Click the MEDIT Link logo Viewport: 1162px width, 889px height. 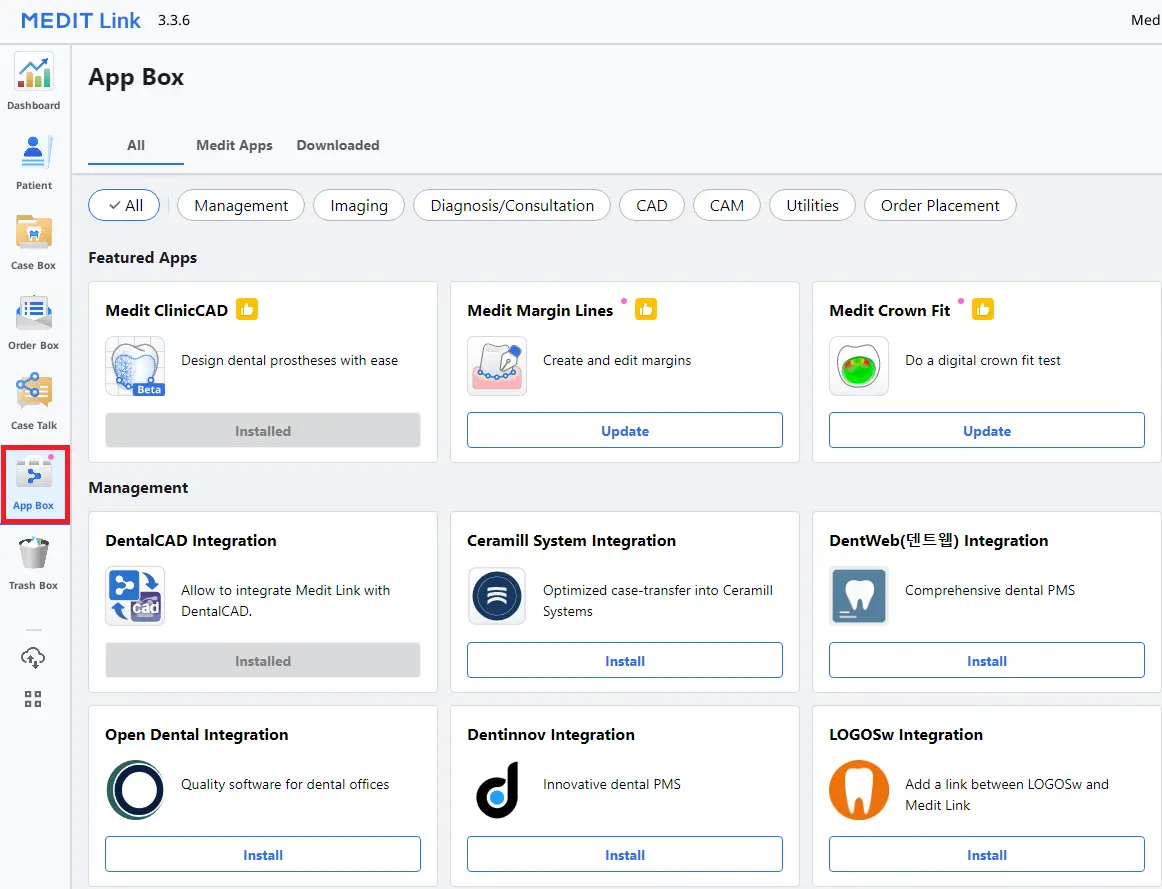[x=80, y=20]
